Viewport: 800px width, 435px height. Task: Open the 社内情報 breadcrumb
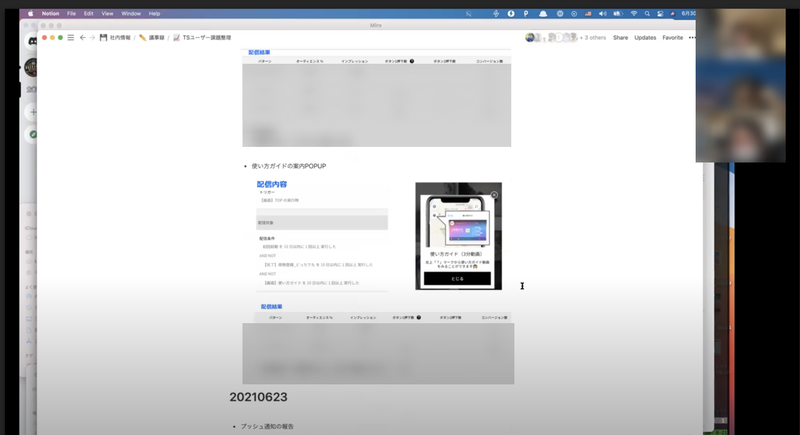point(115,38)
